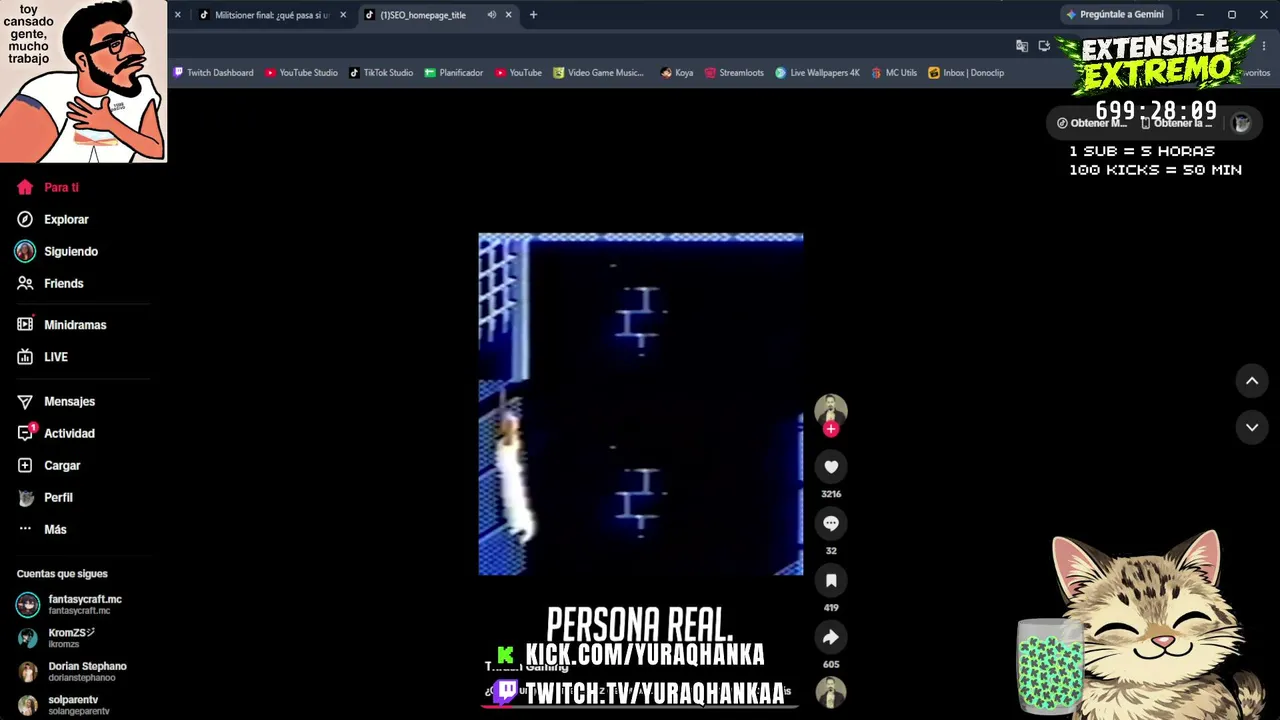The image size is (1280, 720).
Task: Open the Planificador bookmark
Action: tap(454, 73)
